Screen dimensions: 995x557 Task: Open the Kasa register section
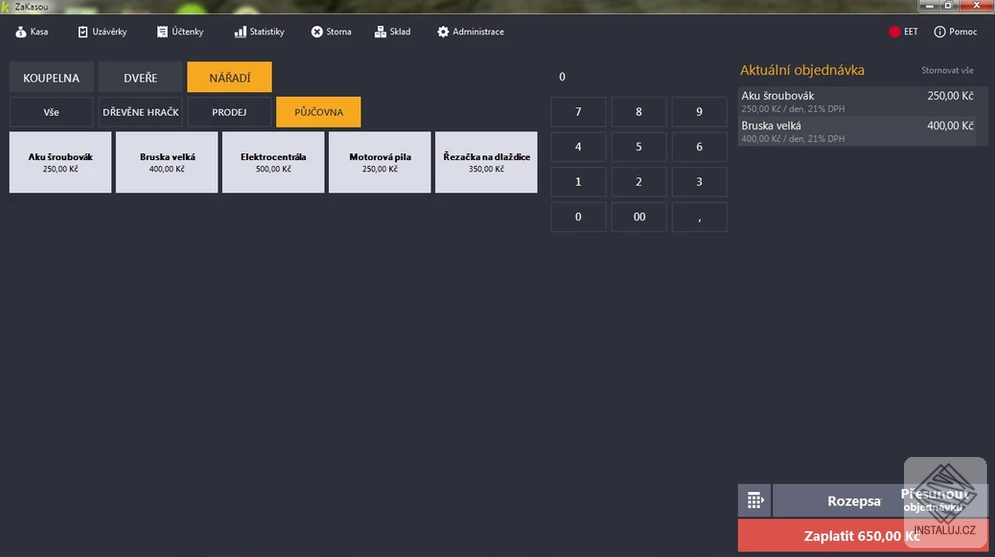pyautogui.click(x=32, y=32)
